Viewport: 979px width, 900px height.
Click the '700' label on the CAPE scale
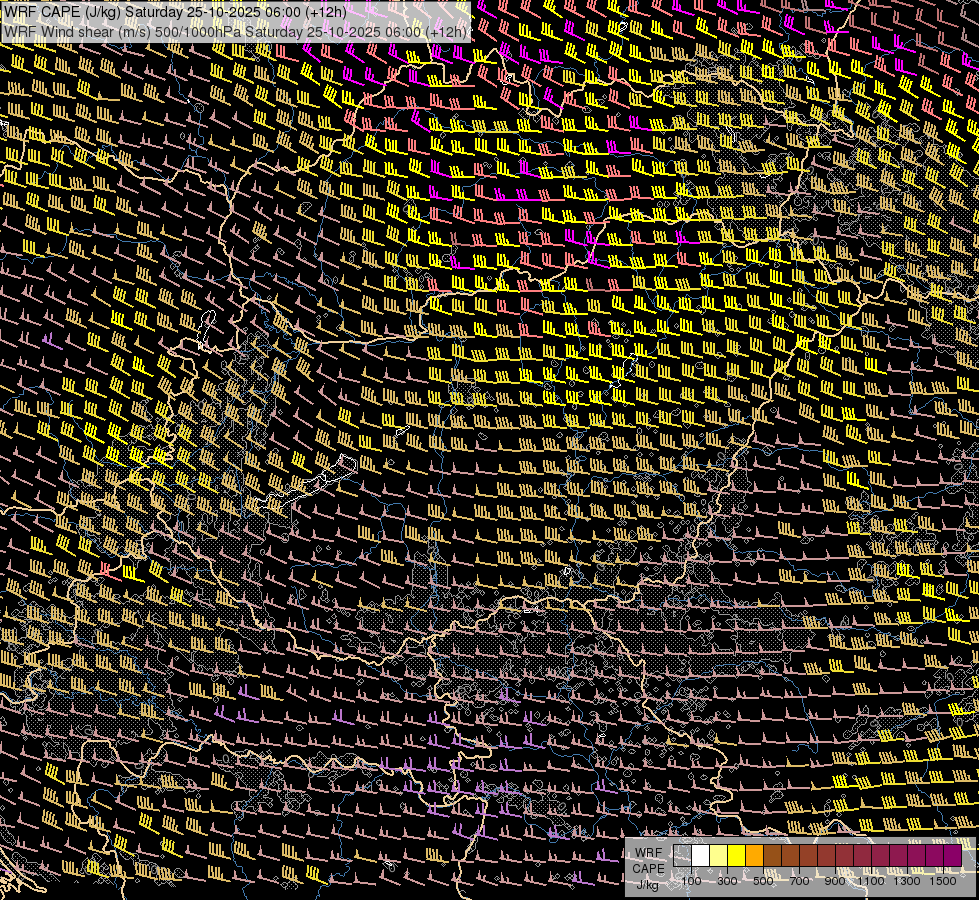pyautogui.click(x=799, y=881)
